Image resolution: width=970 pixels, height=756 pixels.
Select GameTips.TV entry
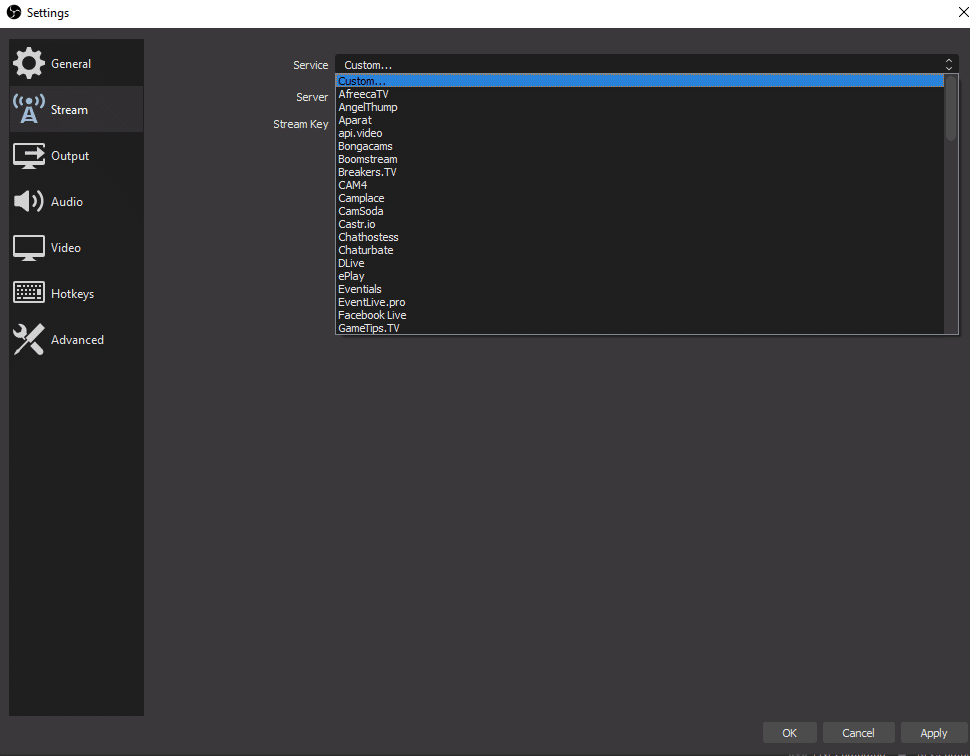(640, 328)
